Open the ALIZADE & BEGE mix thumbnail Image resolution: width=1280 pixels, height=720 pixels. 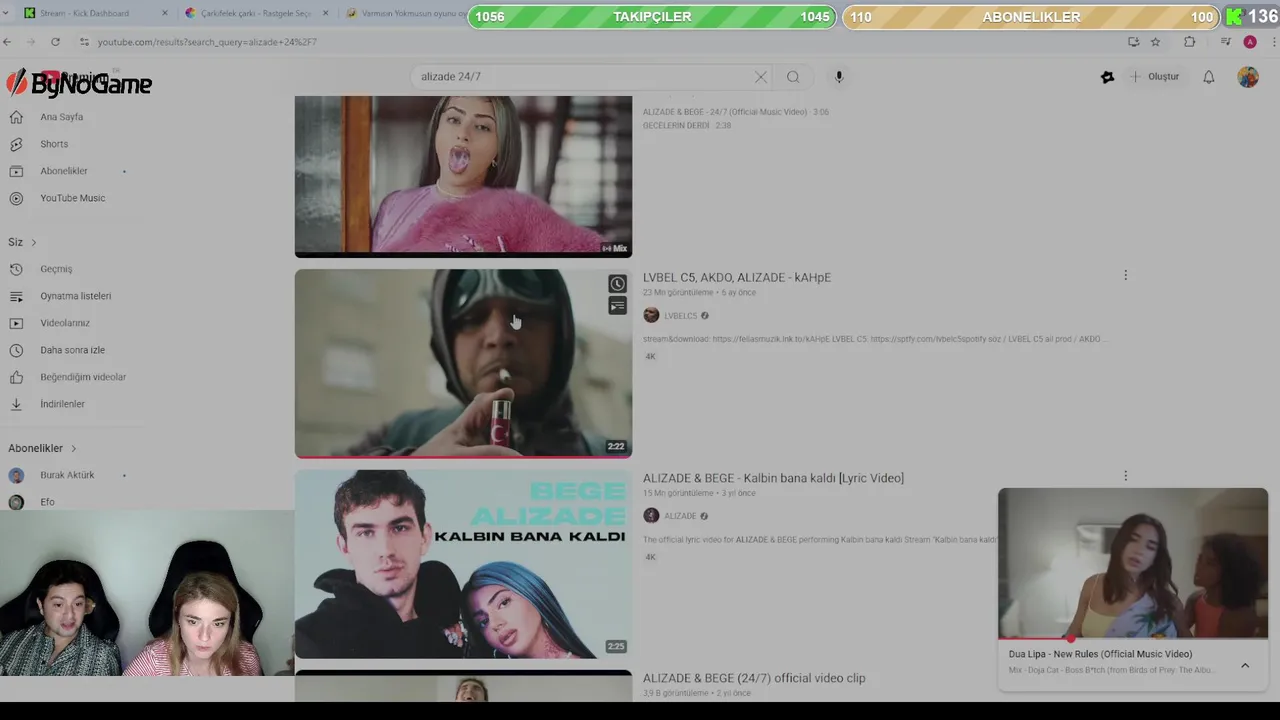coord(463,176)
